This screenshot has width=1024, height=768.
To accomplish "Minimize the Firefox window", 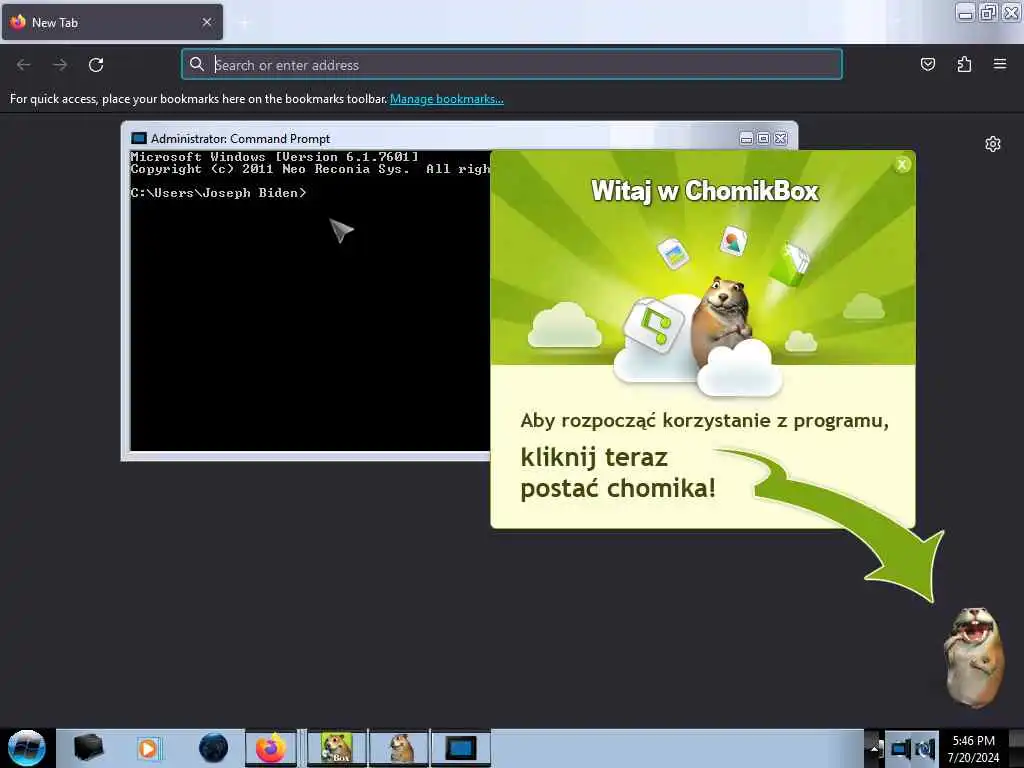I will tap(965, 12).
